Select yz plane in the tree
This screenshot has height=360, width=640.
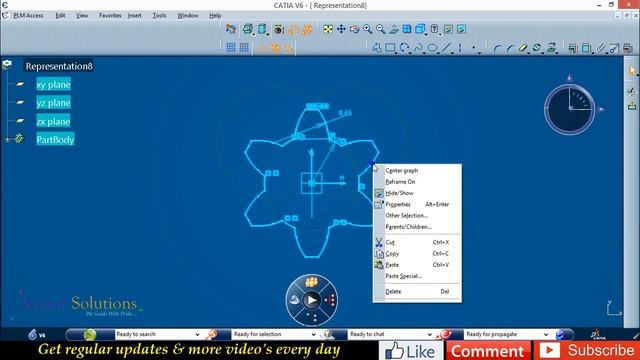point(53,103)
